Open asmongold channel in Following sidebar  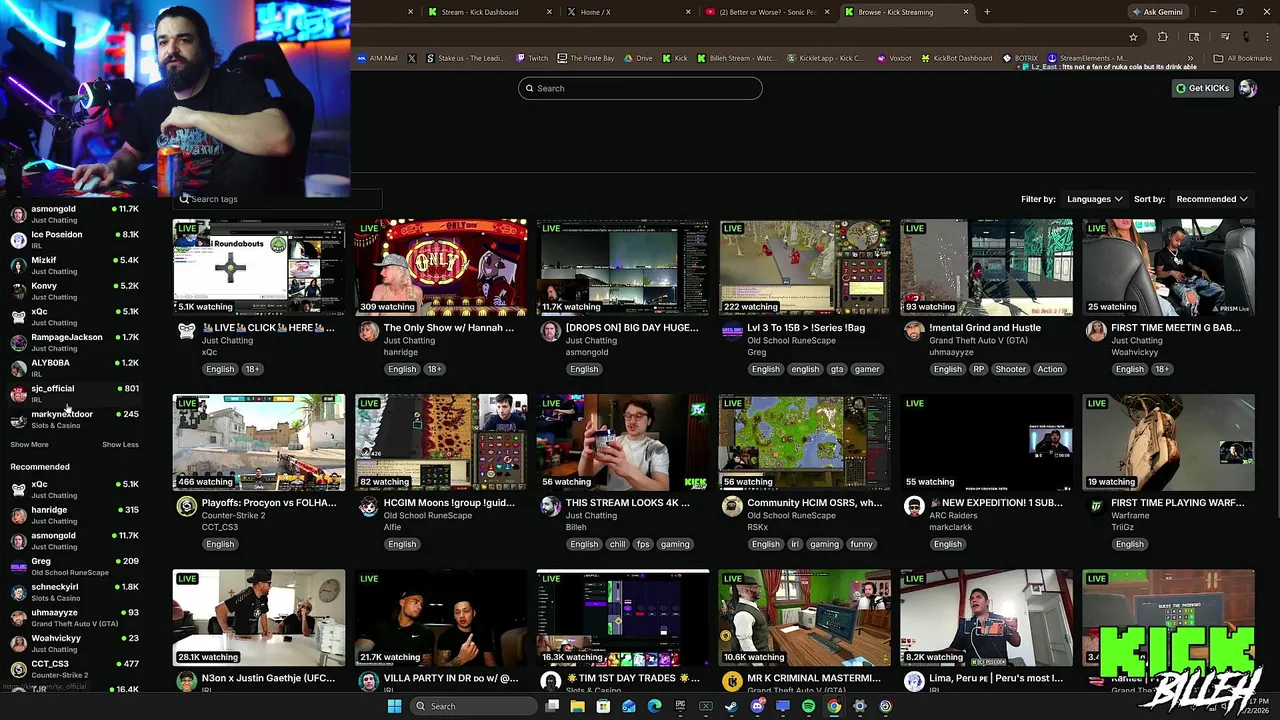(x=75, y=214)
